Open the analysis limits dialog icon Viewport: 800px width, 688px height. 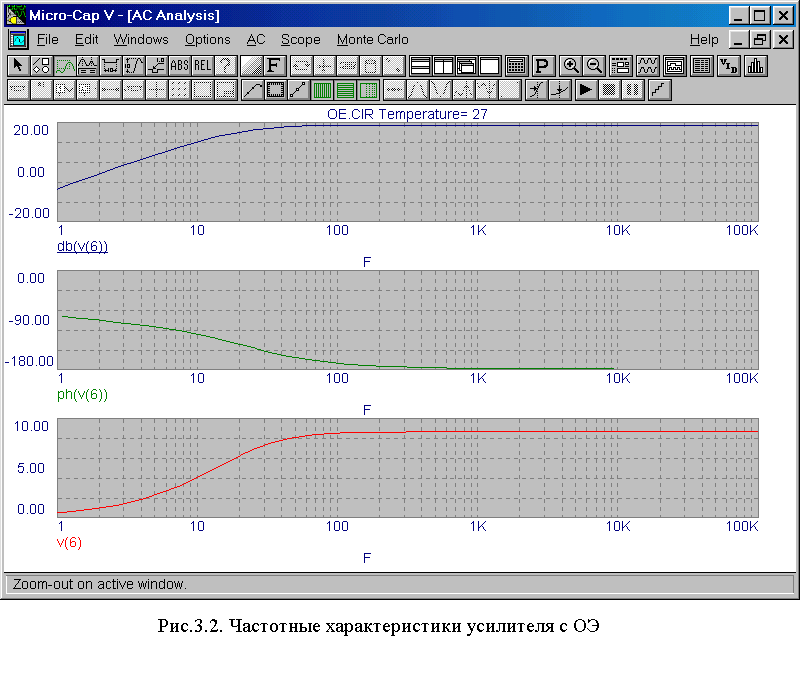coord(620,66)
